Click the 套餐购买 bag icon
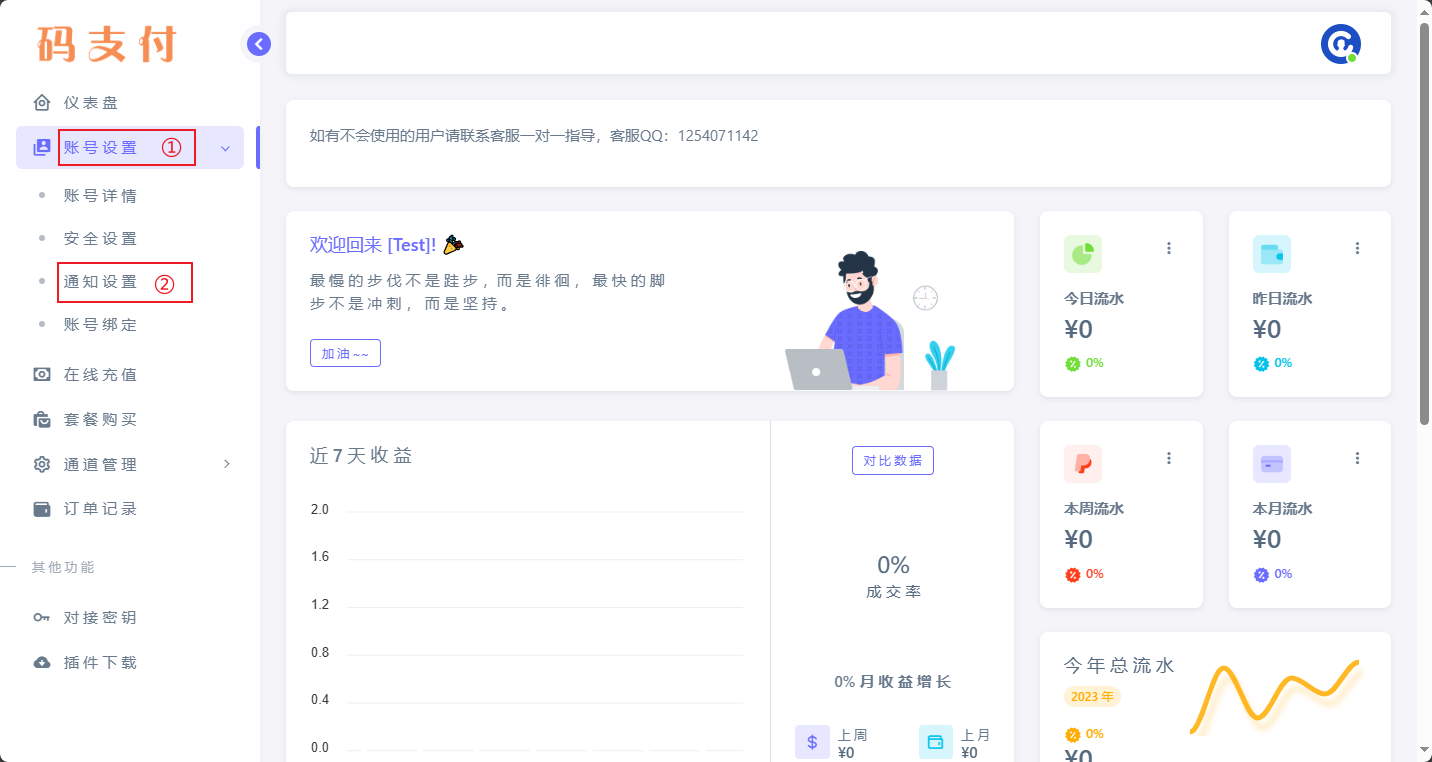Screen dimensions: 1432x762 [42, 419]
